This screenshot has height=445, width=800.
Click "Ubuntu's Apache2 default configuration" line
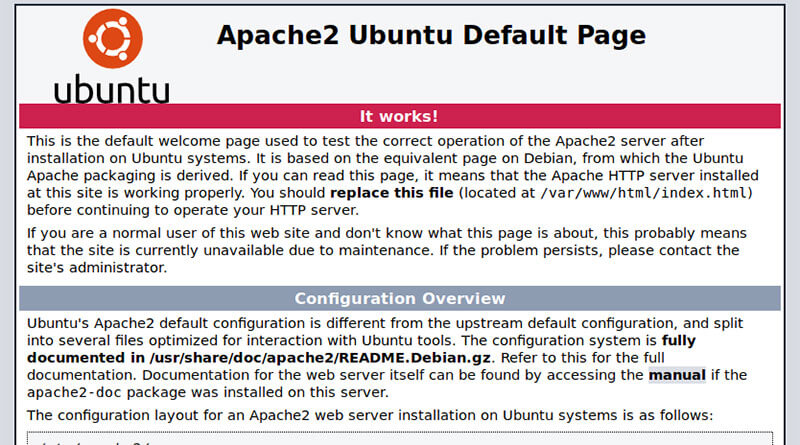click(385, 323)
